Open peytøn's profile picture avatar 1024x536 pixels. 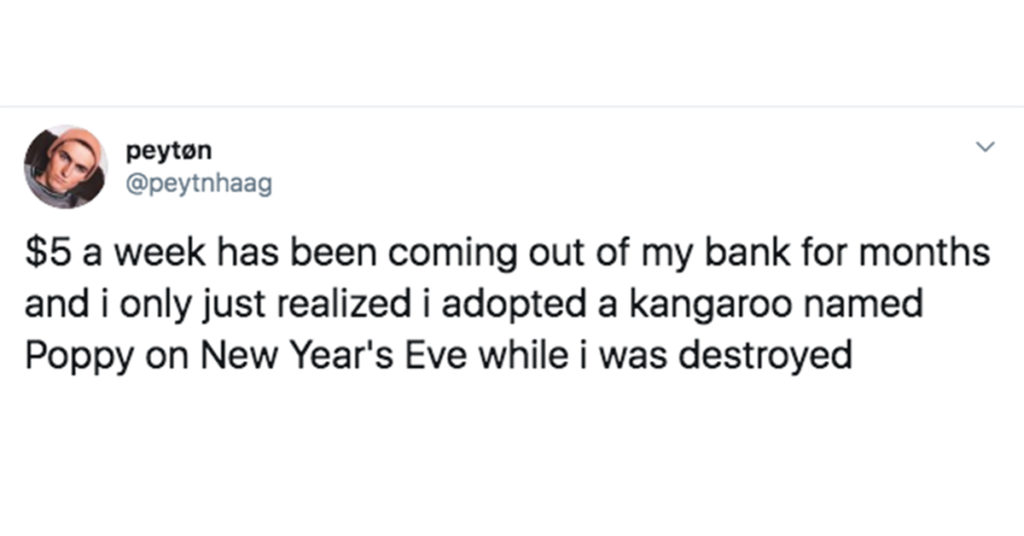tap(66, 167)
